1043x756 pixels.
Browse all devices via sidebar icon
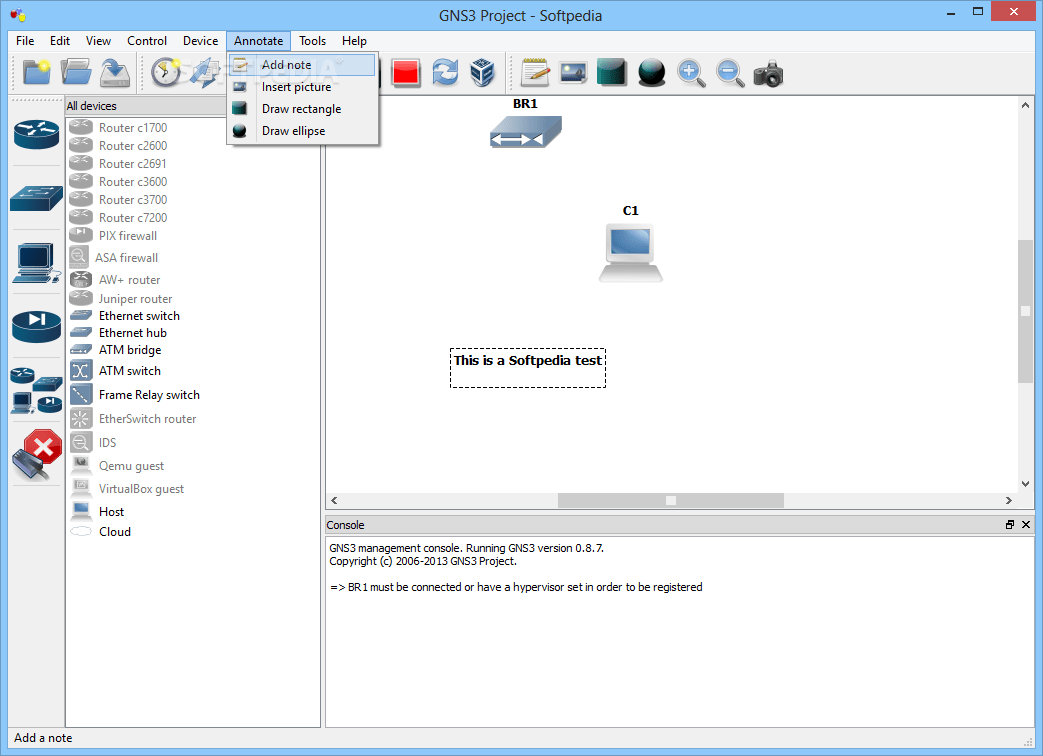point(37,390)
